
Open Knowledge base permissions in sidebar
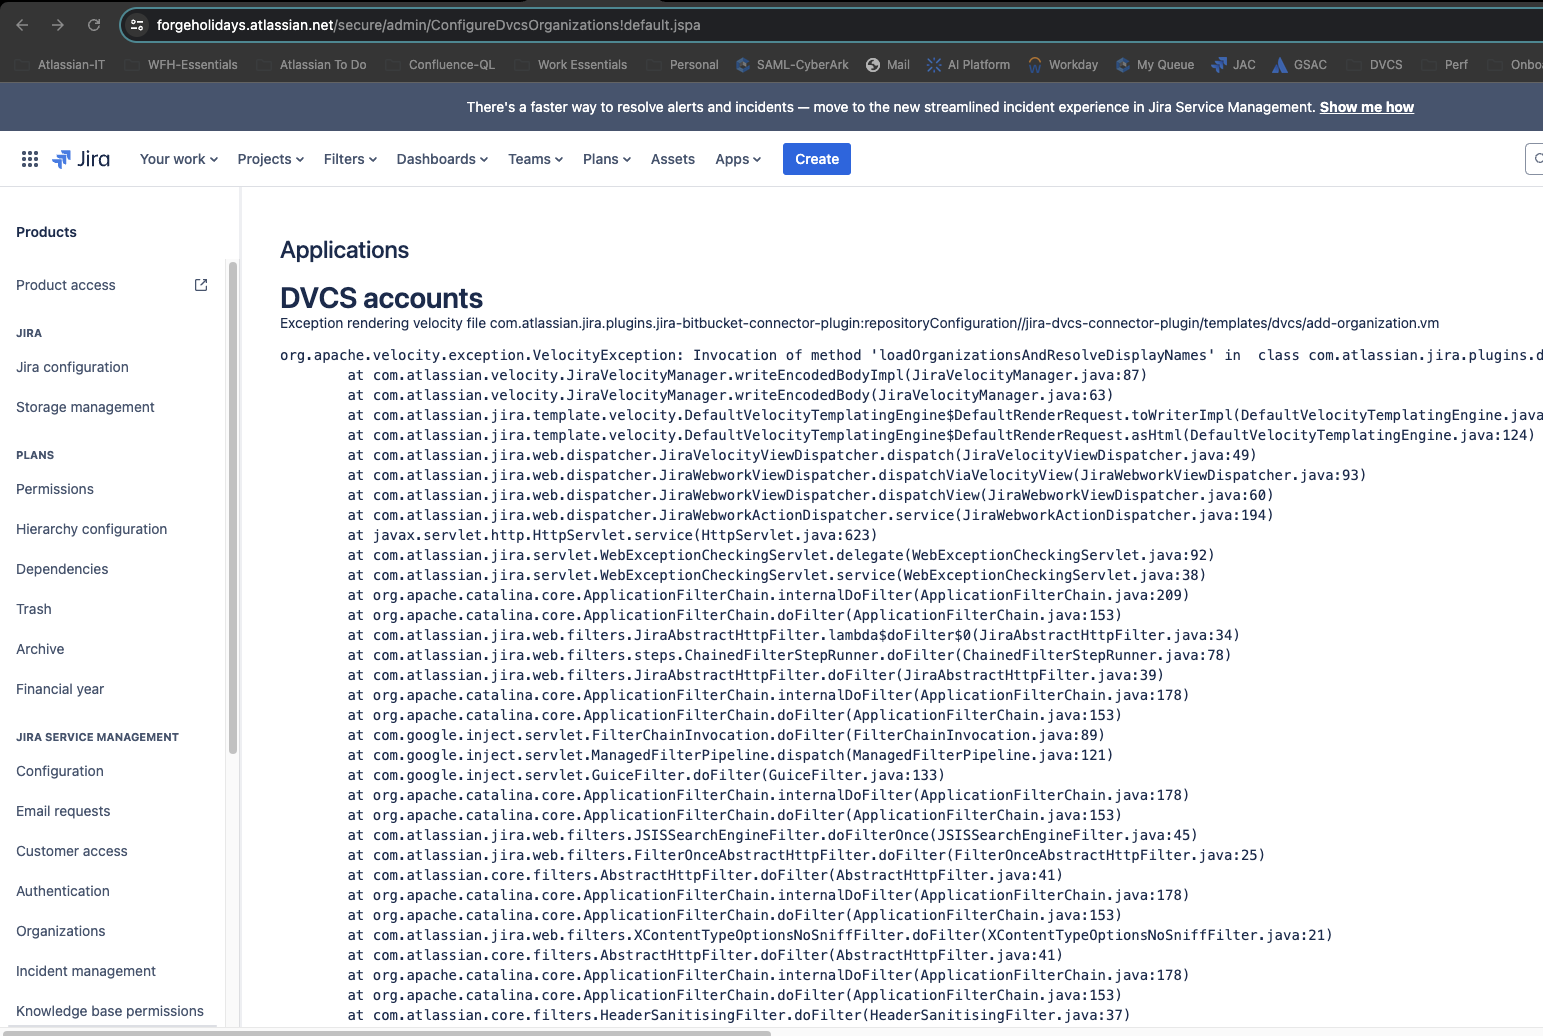coord(110,1011)
